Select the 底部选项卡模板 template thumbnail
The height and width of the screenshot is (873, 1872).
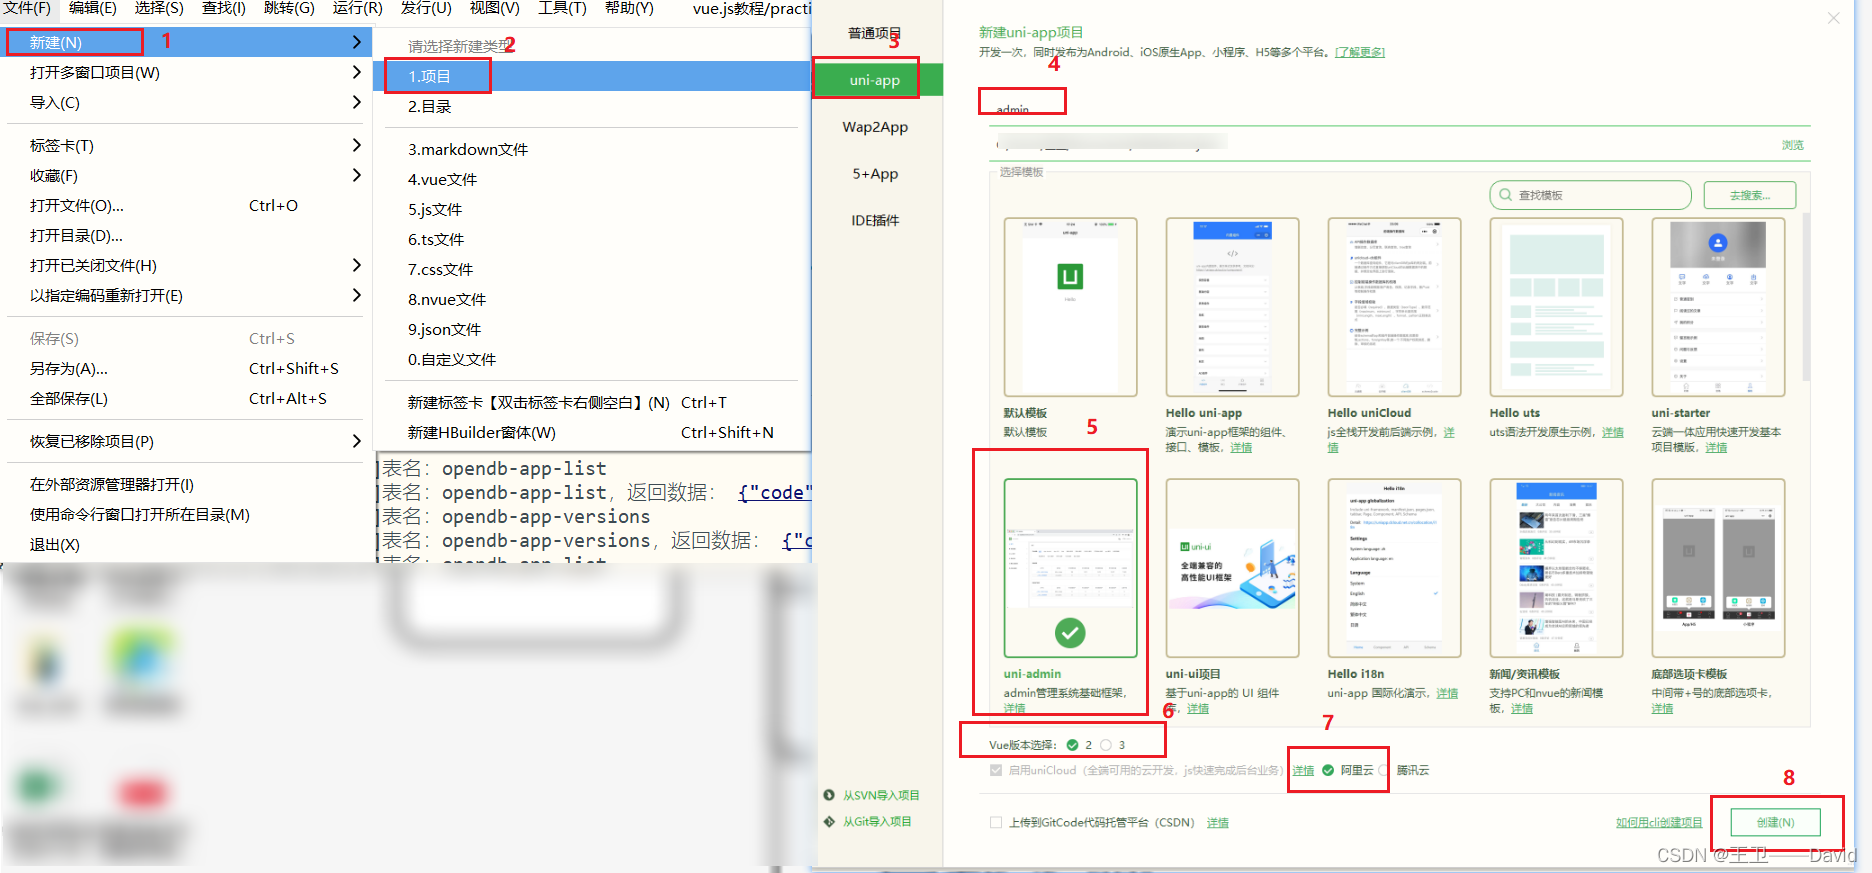coord(1718,568)
